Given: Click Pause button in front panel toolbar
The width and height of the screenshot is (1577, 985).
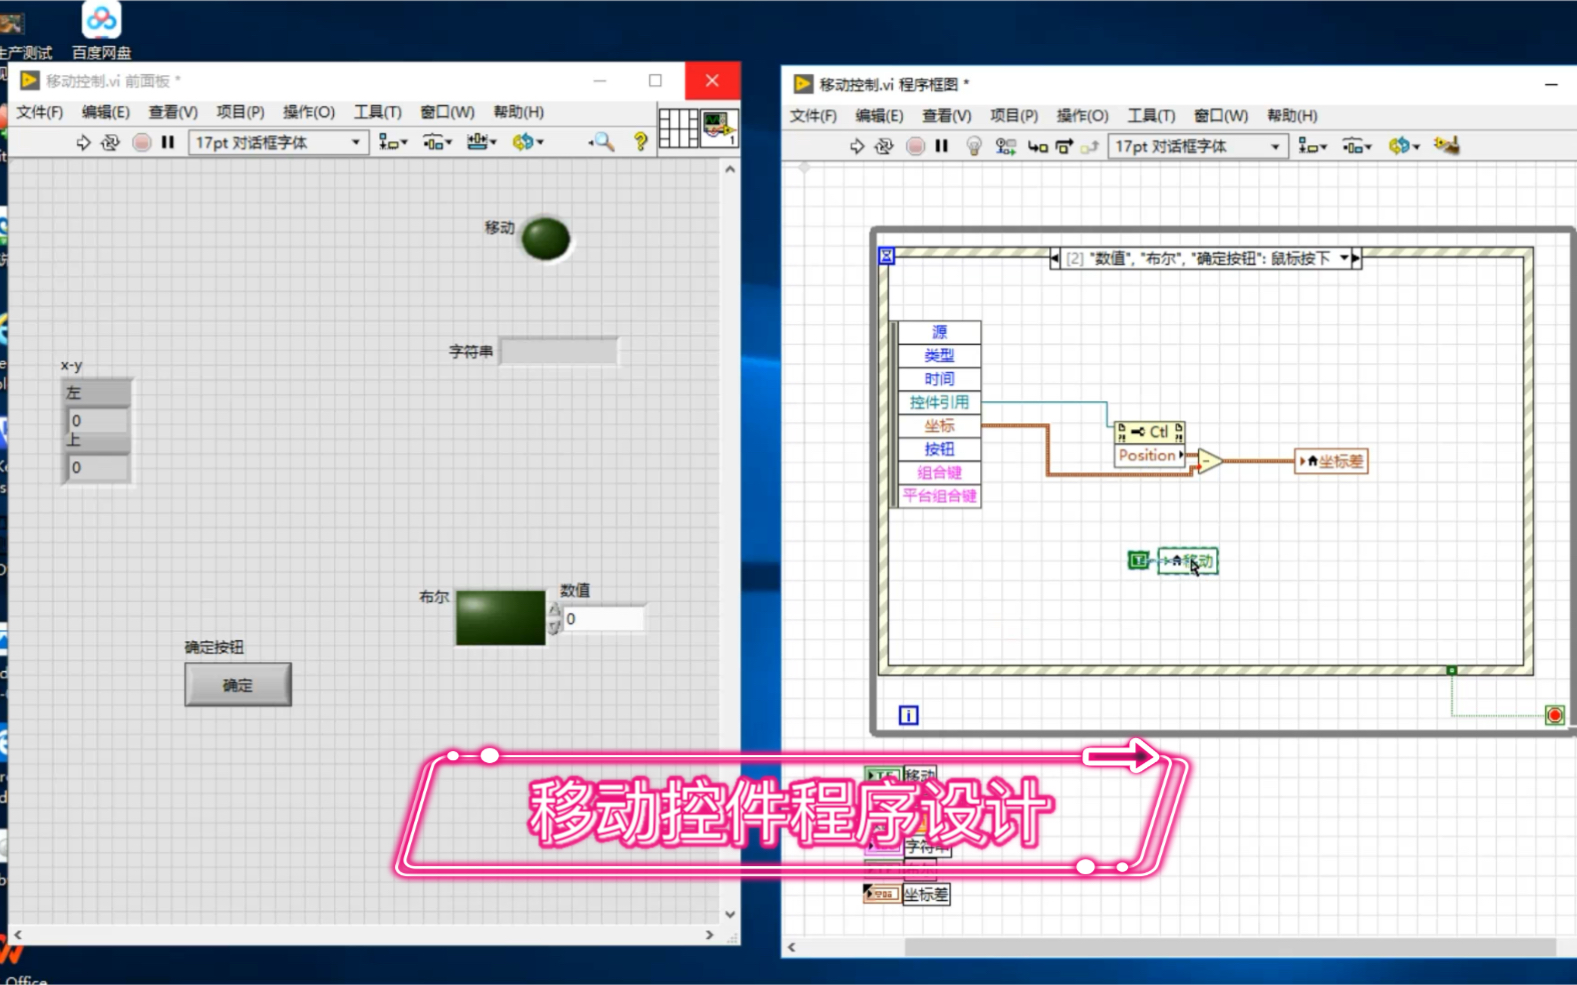Looking at the screenshot, I should [x=168, y=143].
